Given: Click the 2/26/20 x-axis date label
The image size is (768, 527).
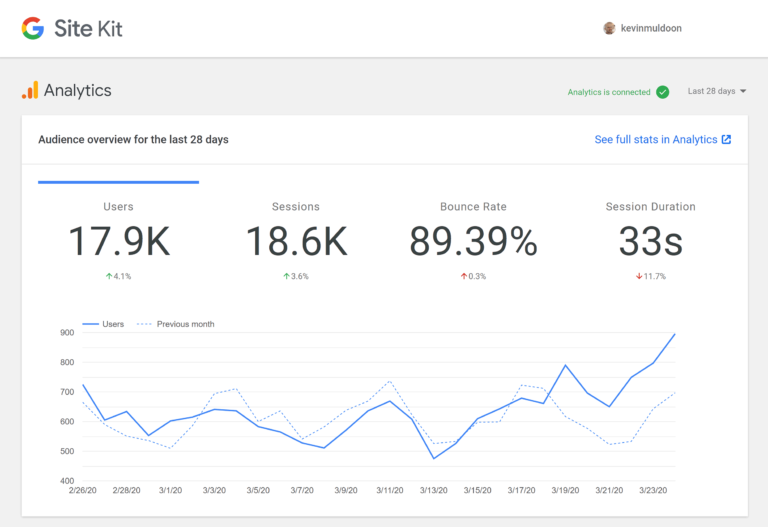Looking at the screenshot, I should [x=82, y=490].
